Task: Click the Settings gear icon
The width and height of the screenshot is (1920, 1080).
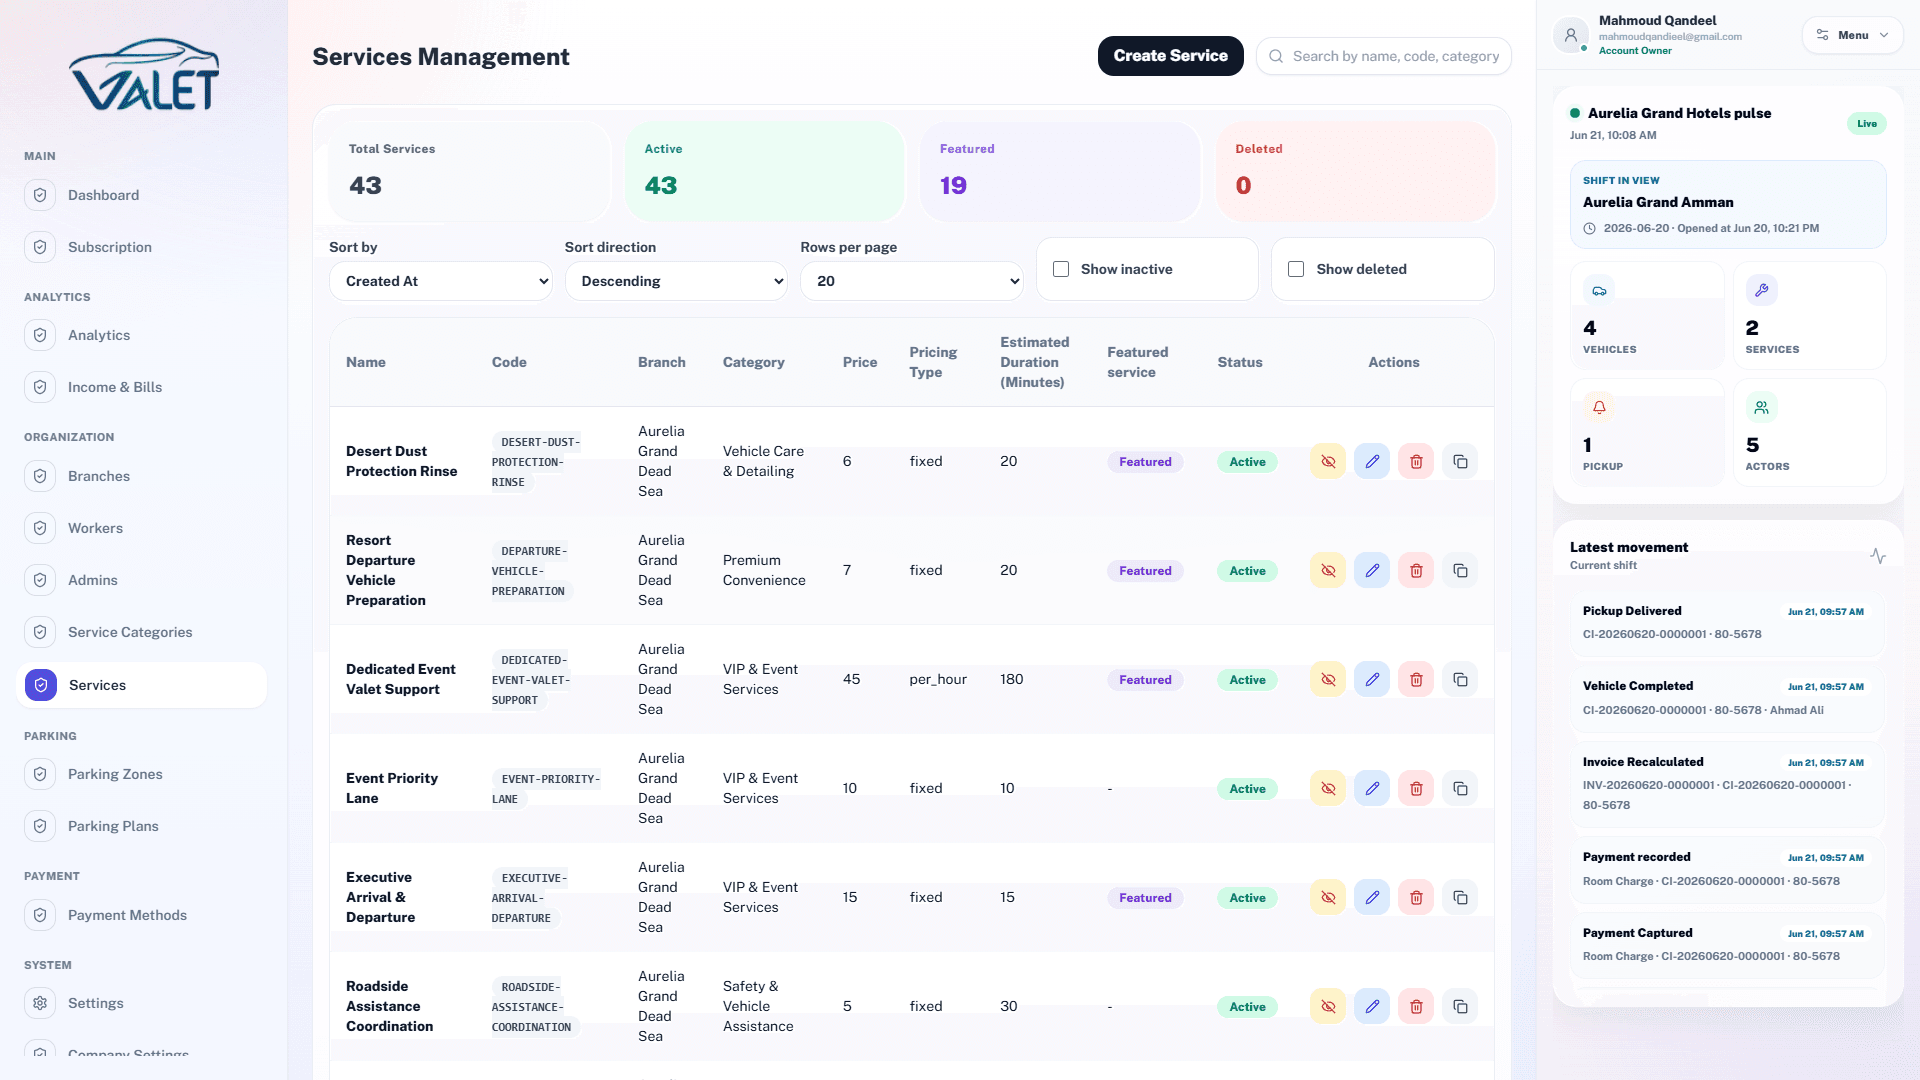Action: pyautogui.click(x=40, y=1003)
